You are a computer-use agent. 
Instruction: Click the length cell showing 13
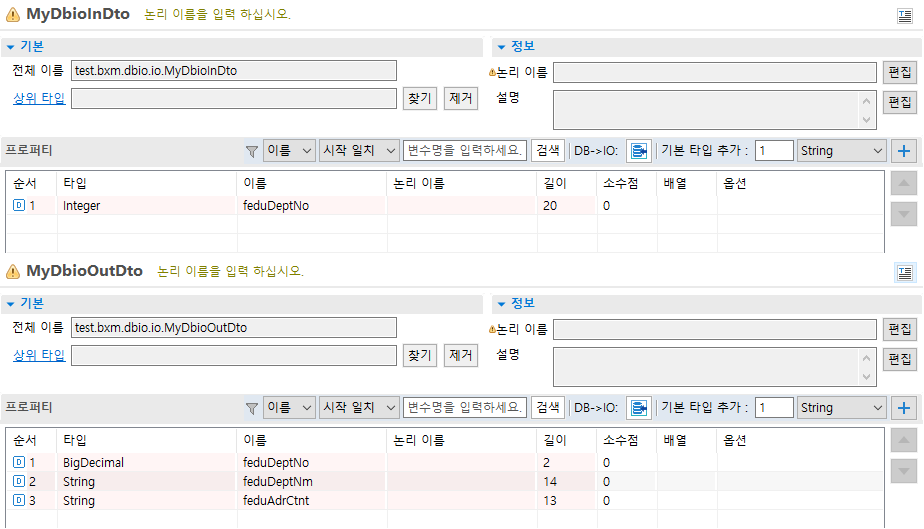pyautogui.click(x=567, y=500)
